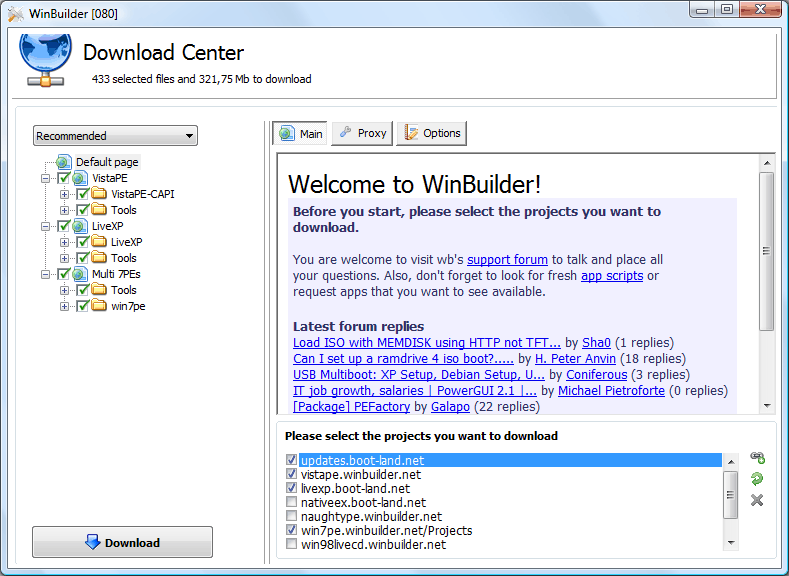Collapse the LiveXP project node

coord(45,226)
